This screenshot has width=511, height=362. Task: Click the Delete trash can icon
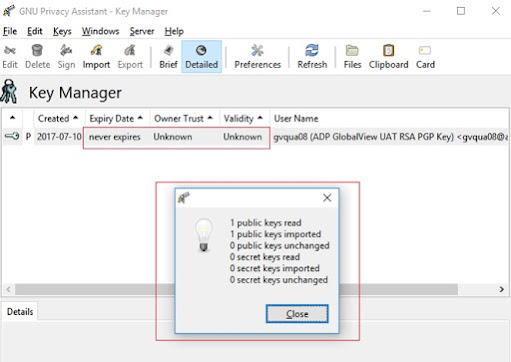click(37, 57)
